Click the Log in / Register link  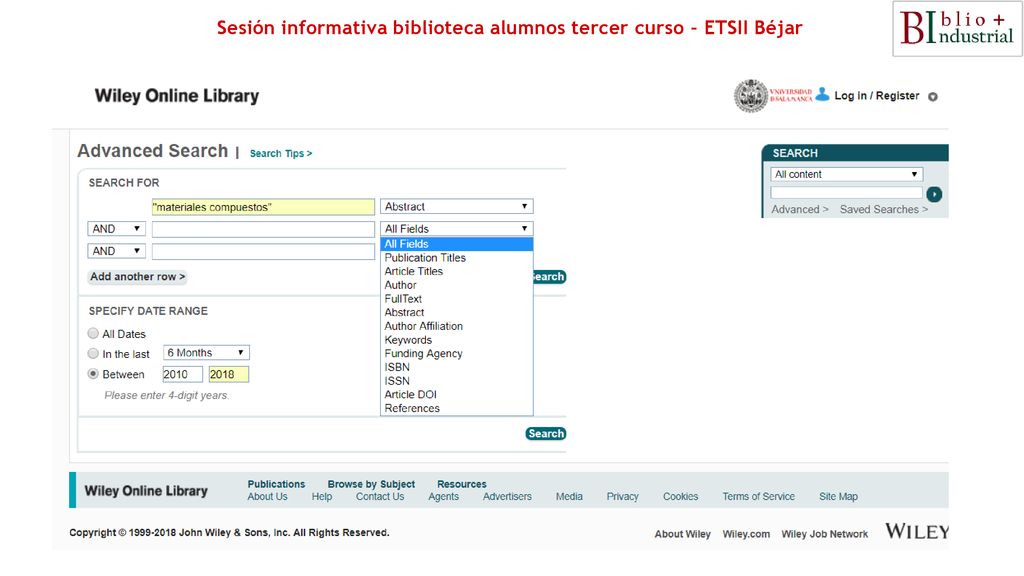click(x=876, y=95)
